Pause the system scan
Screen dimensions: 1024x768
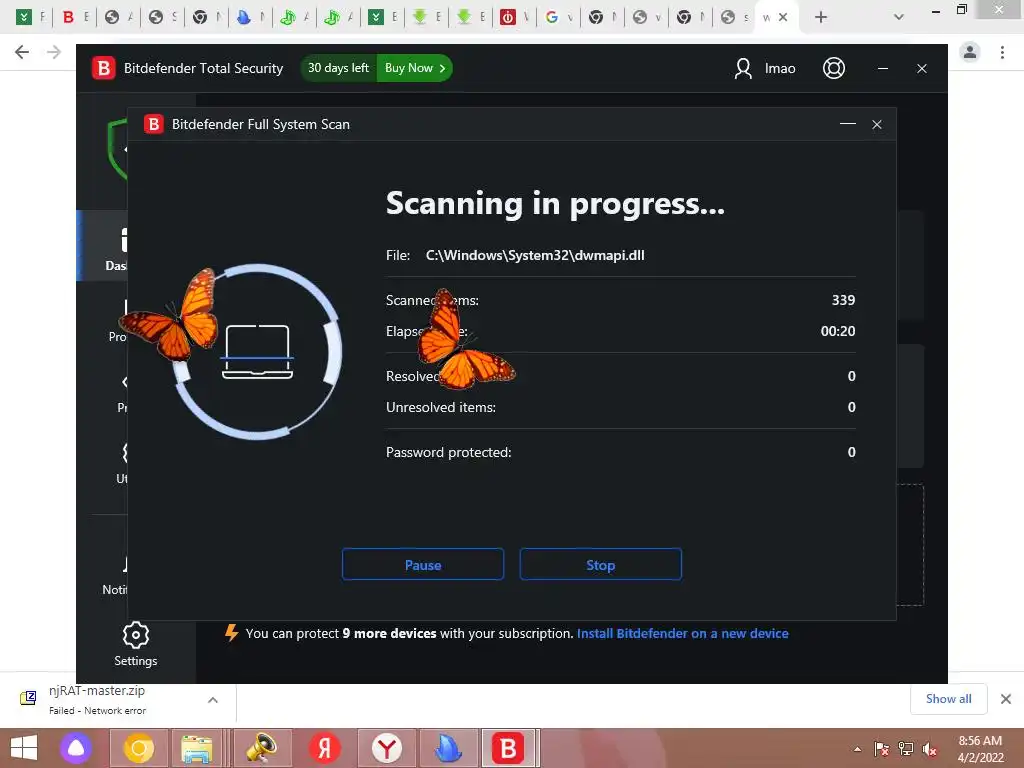423,564
